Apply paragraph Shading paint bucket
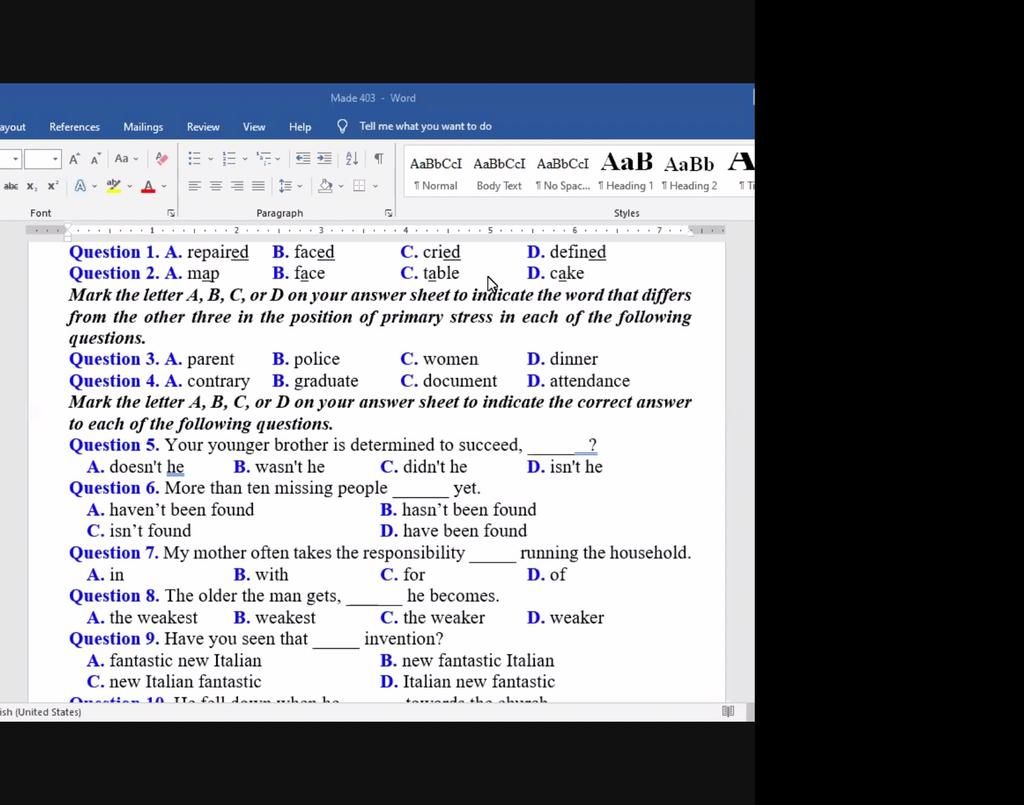The image size is (1024, 805). coord(325,186)
